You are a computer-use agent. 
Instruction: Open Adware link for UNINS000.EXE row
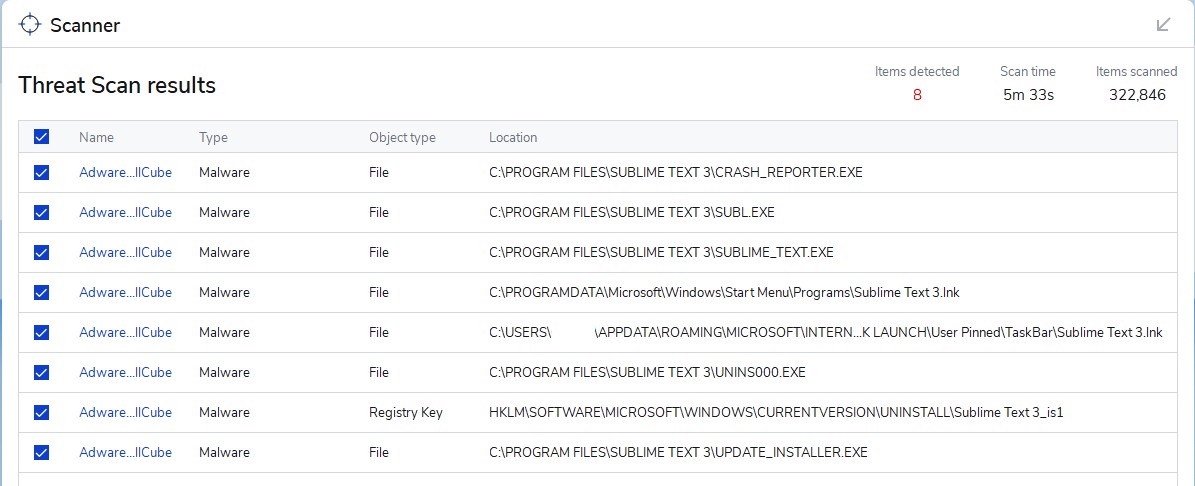126,372
